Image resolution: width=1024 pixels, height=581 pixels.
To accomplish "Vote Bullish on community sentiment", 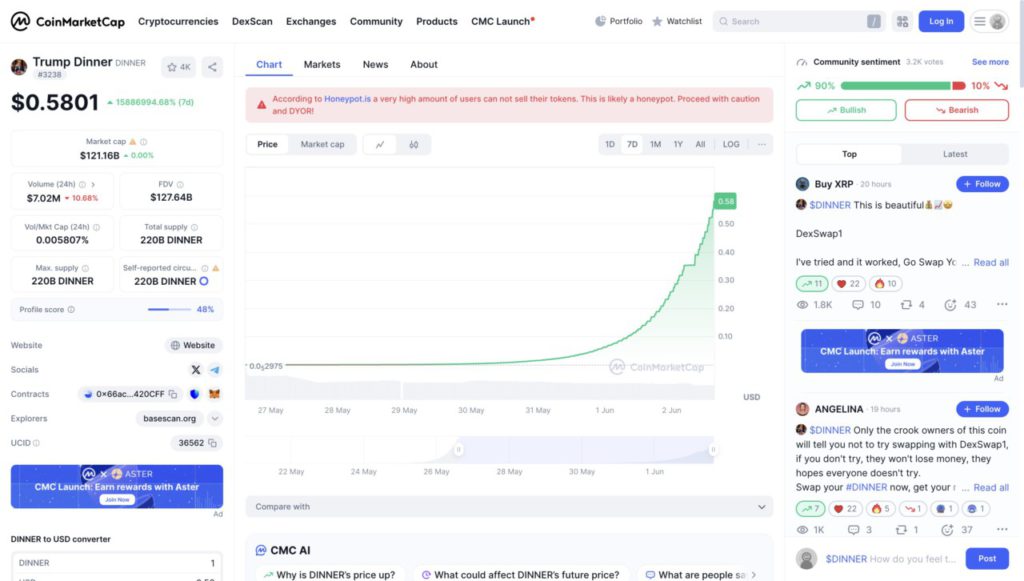I will tap(846, 110).
